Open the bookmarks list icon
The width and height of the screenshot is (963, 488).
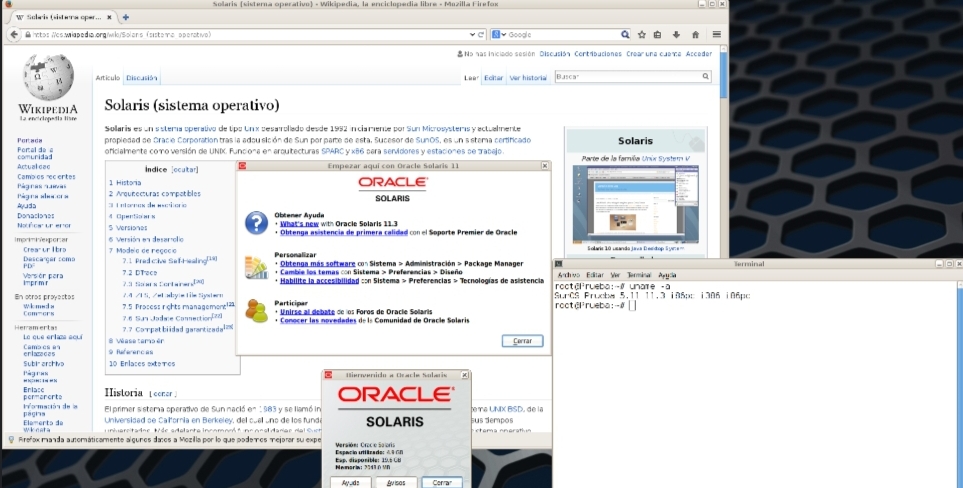(657, 34)
